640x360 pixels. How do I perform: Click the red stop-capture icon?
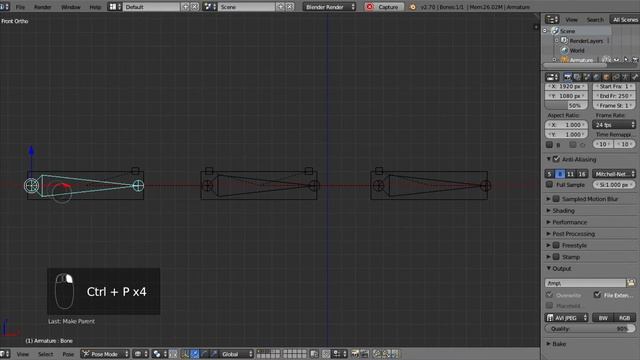[370, 7]
